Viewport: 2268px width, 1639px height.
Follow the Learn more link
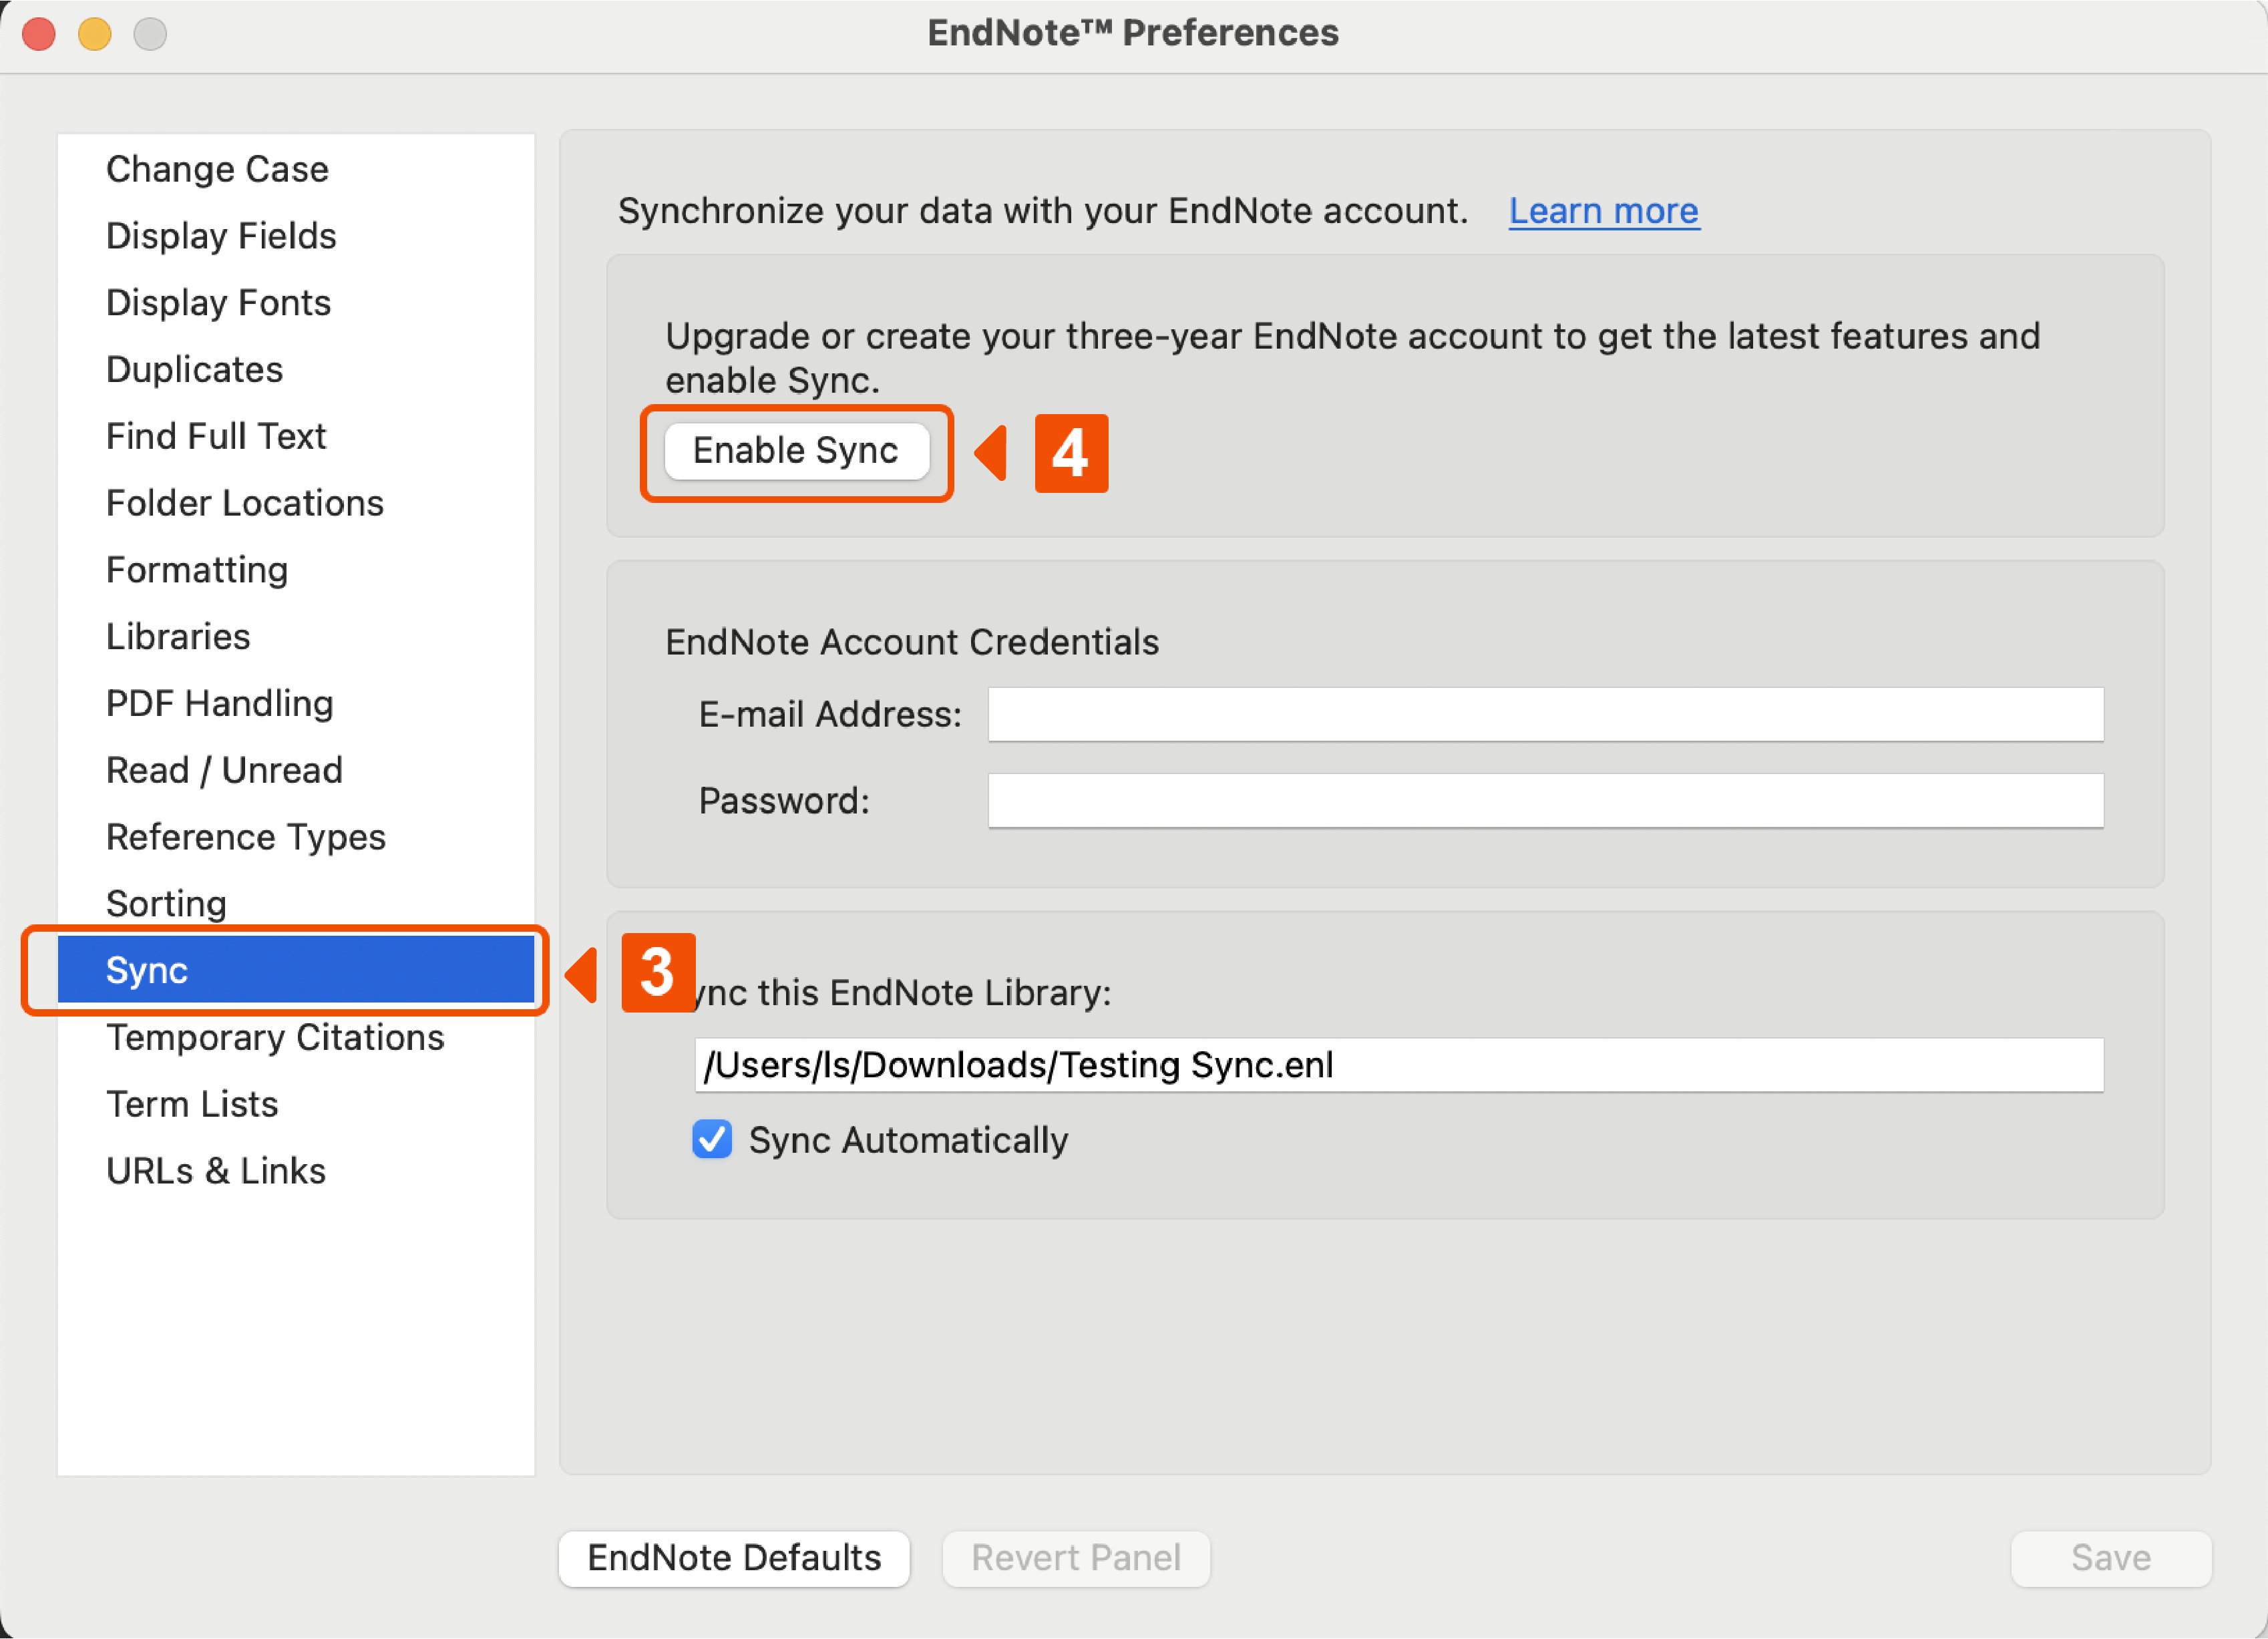point(1603,211)
